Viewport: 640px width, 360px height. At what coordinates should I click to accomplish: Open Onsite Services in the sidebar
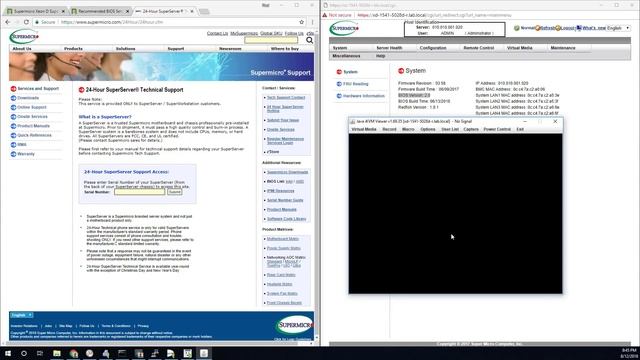pos(32,117)
